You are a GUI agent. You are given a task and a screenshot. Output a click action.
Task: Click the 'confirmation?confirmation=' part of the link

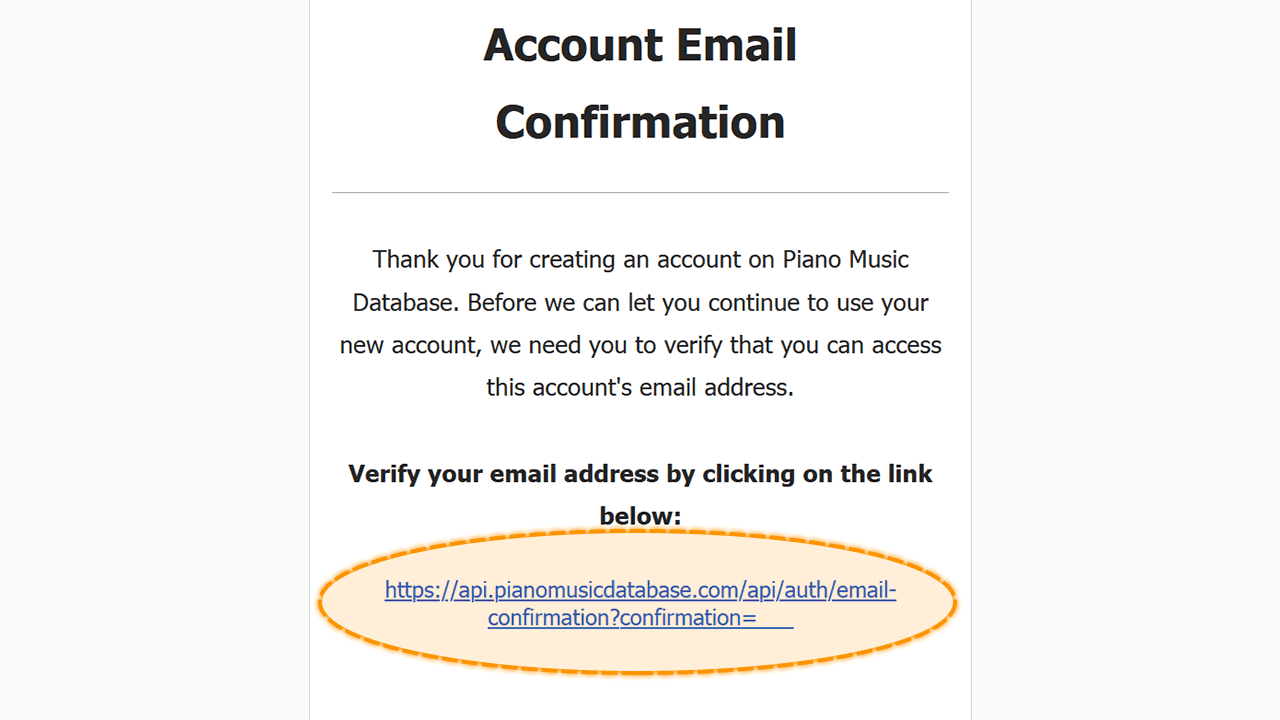pyautogui.click(x=622, y=618)
